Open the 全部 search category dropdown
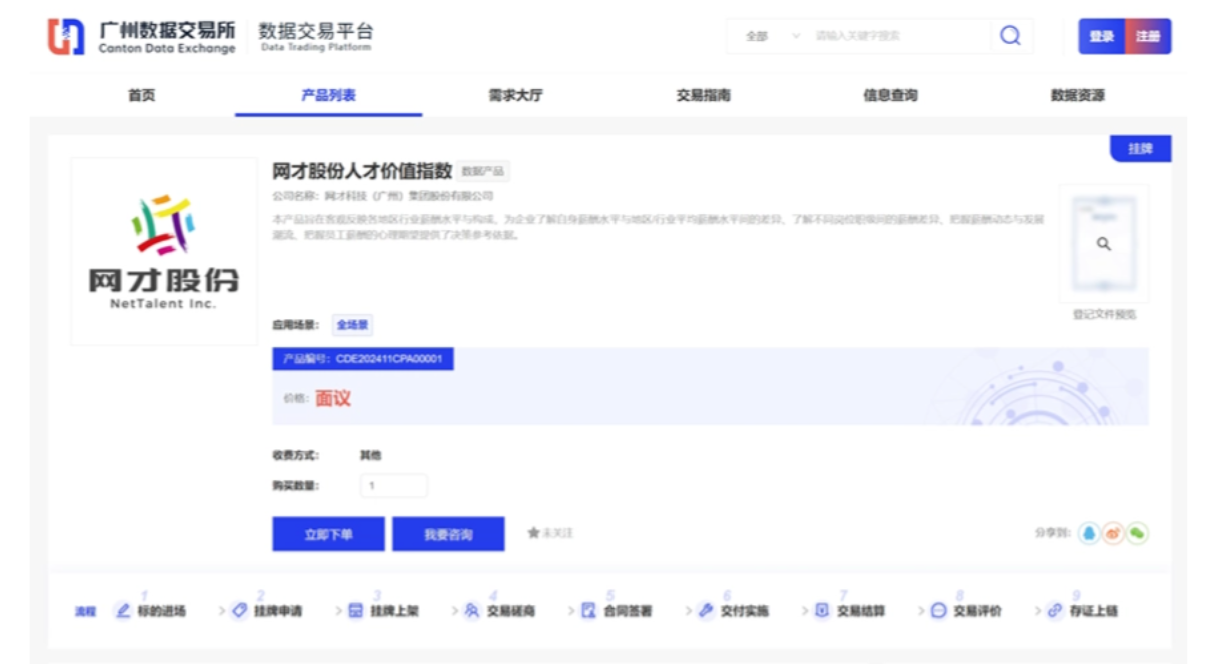 (x=773, y=36)
